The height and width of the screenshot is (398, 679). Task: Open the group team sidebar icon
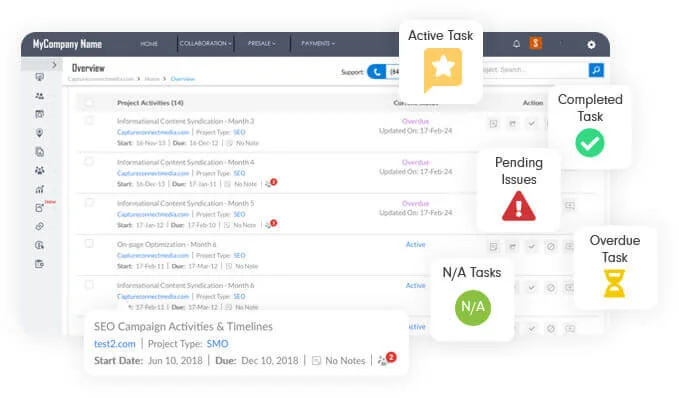click(x=39, y=171)
